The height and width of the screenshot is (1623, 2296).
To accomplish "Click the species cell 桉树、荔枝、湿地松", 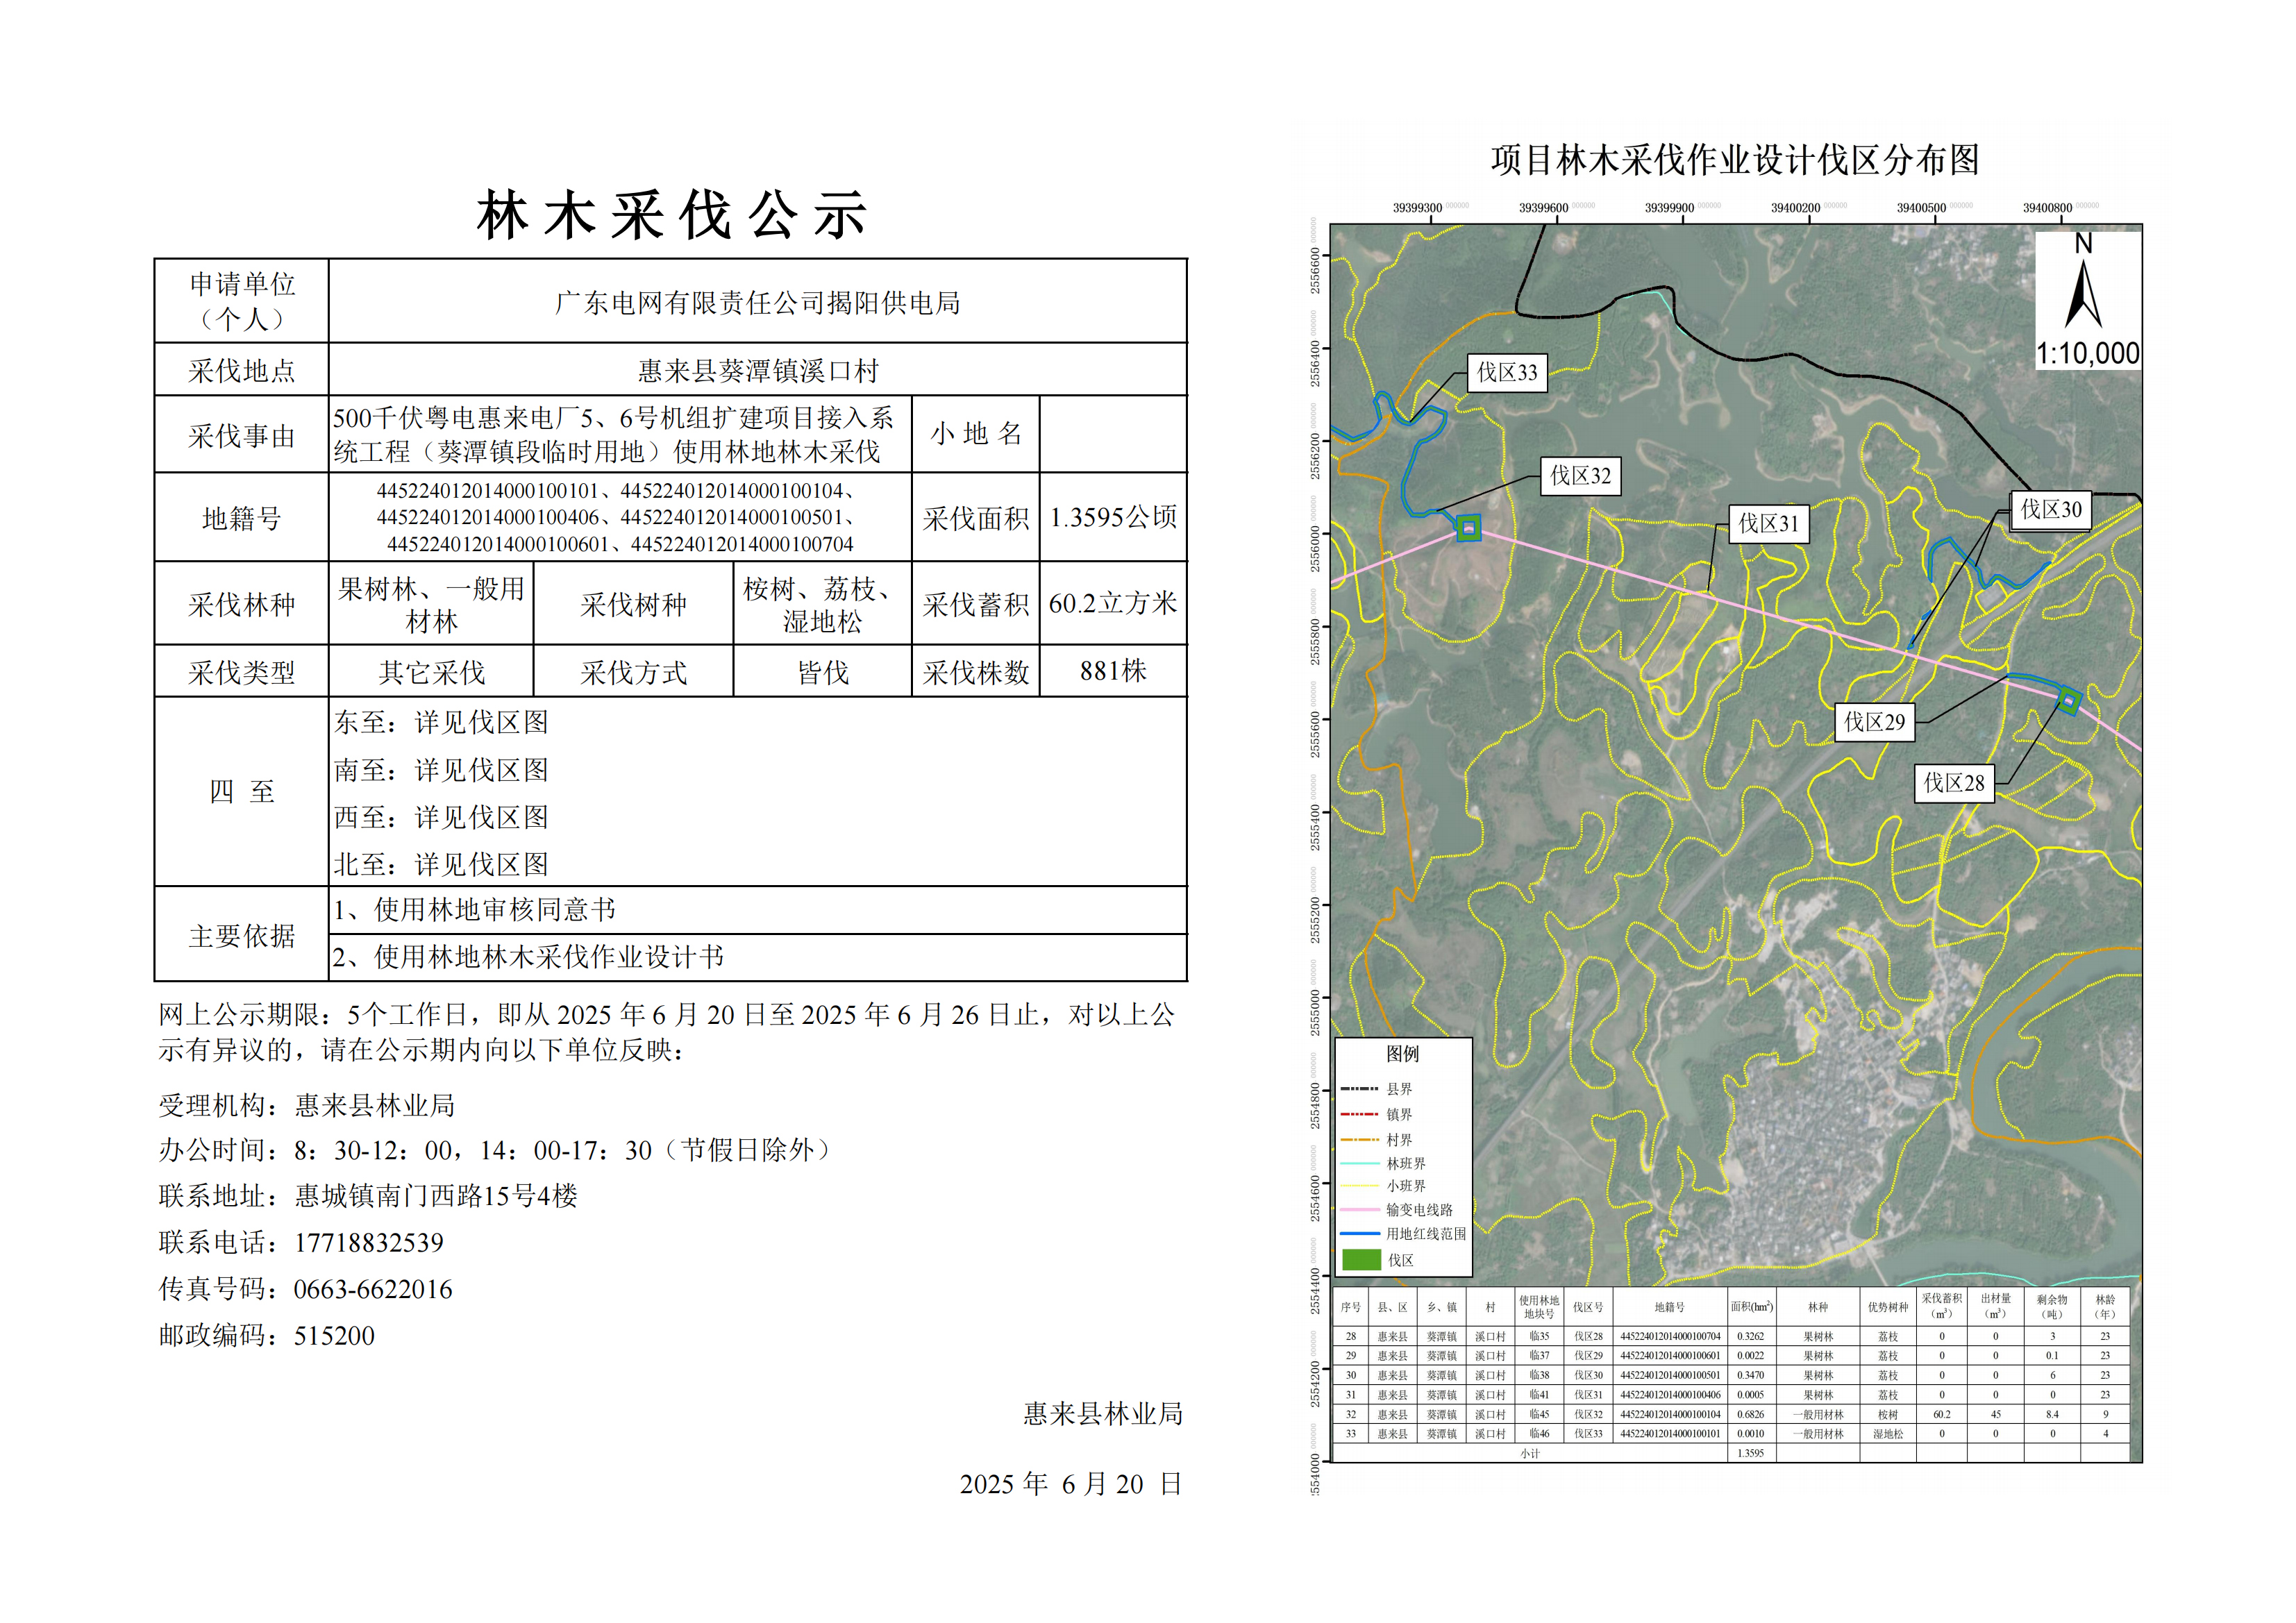I will (x=822, y=604).
